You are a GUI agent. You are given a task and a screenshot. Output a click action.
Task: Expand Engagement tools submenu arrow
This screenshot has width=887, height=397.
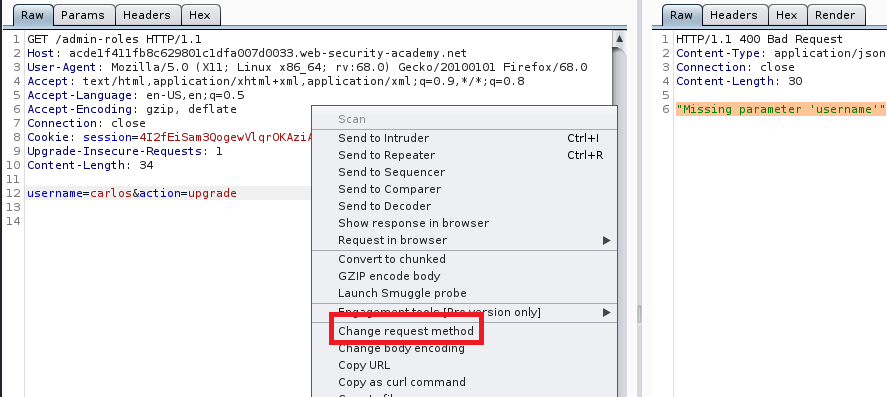(x=606, y=312)
